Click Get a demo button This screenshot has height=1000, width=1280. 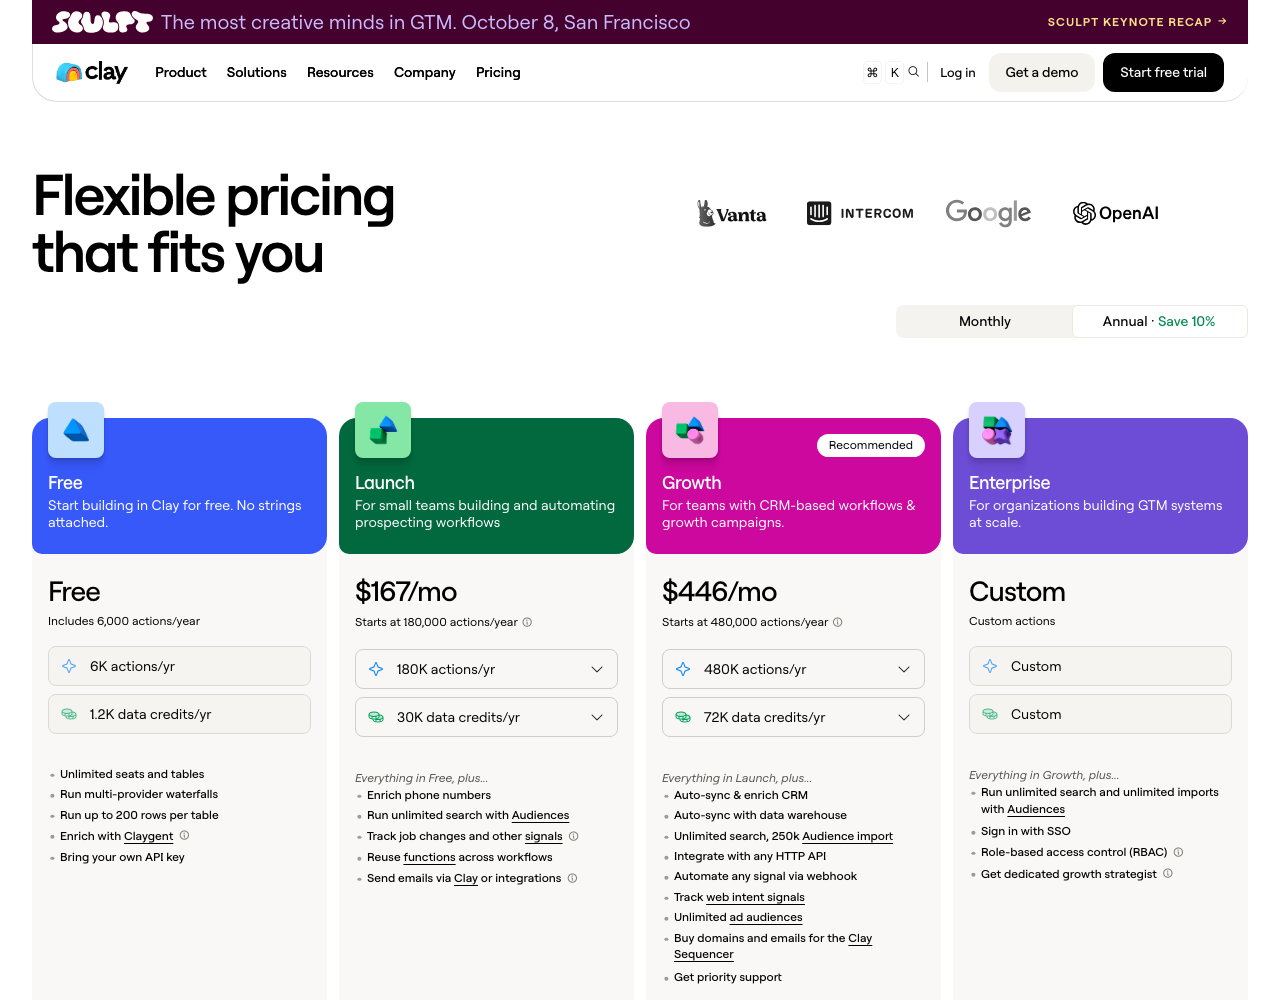click(x=1042, y=72)
